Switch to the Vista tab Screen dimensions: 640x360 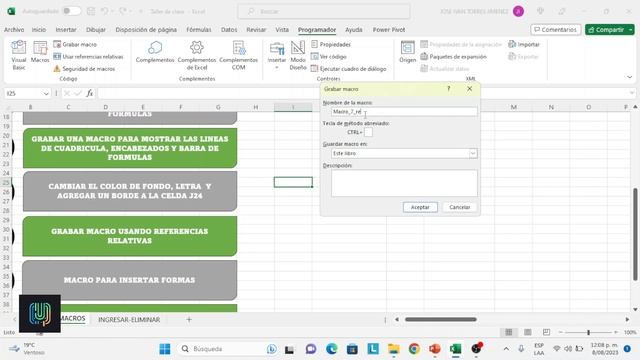click(282, 29)
